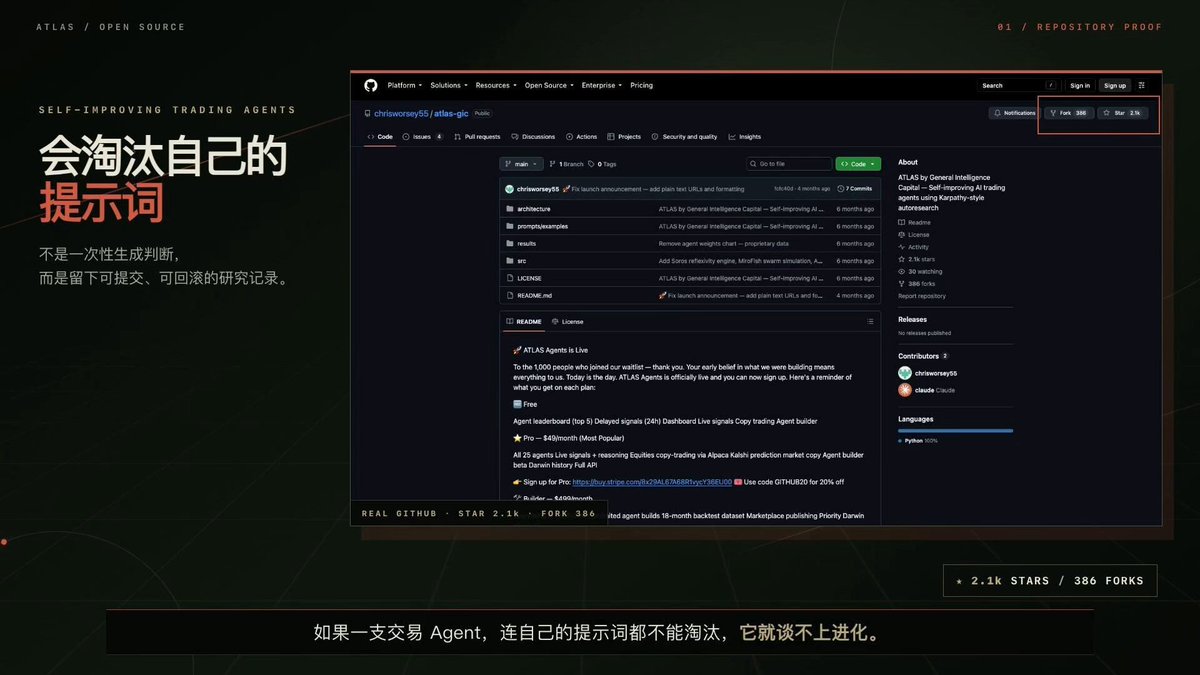Click the Sign up button

point(1114,86)
